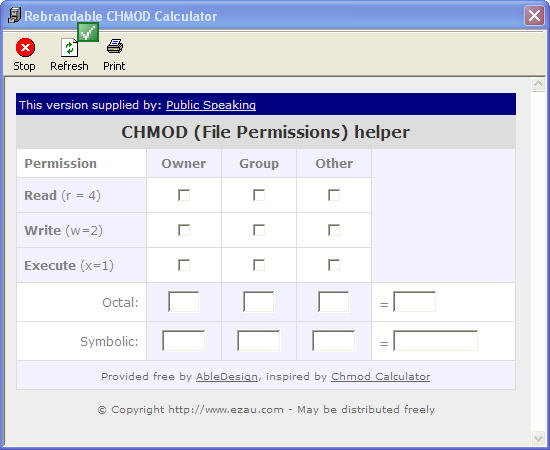The width and height of the screenshot is (550, 450).
Task: Click the Print label text
Action: [x=114, y=66]
